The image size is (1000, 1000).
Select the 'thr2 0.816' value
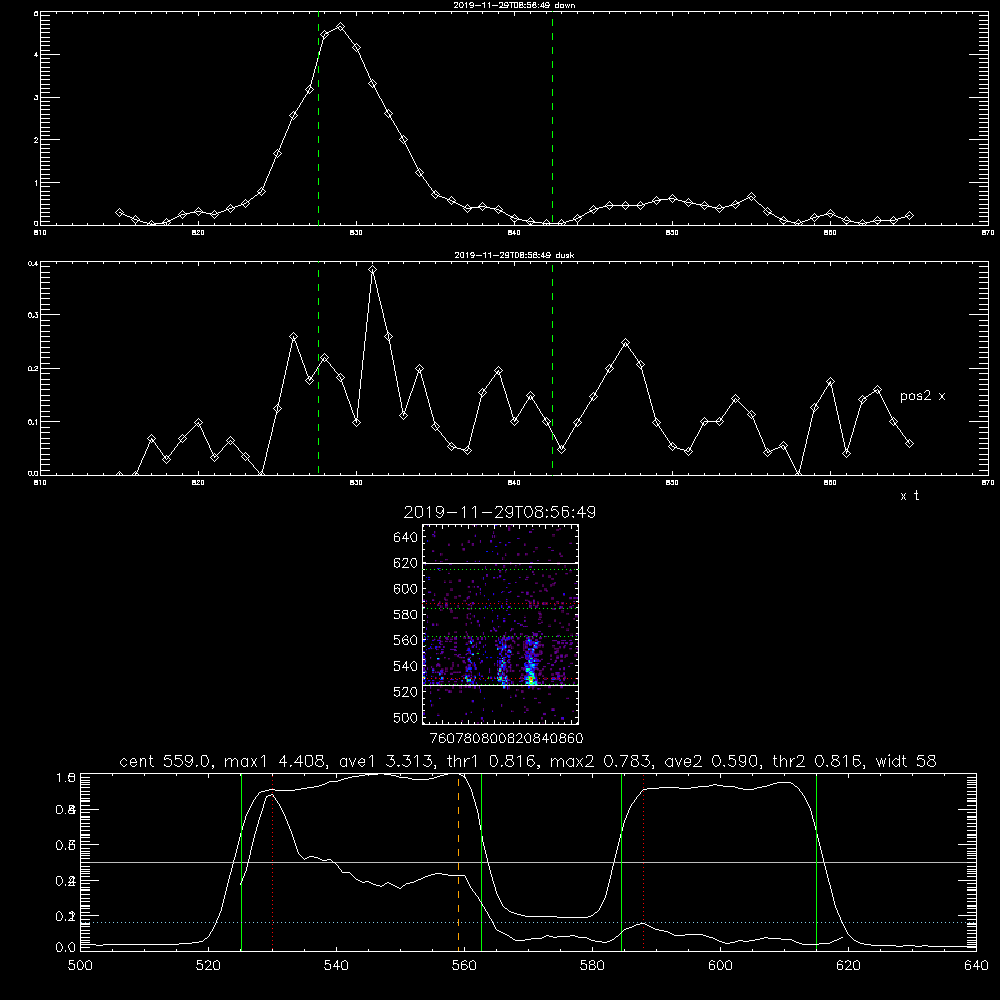[817, 761]
